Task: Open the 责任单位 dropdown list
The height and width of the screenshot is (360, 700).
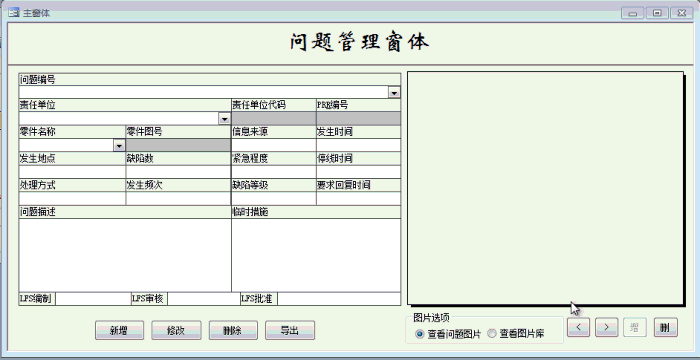Action: (224, 119)
